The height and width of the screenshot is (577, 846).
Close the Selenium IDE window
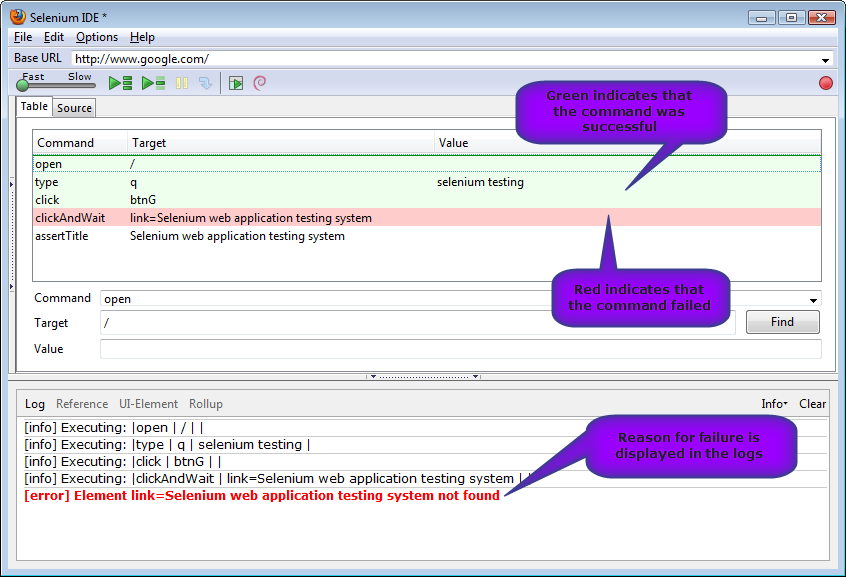(822, 18)
